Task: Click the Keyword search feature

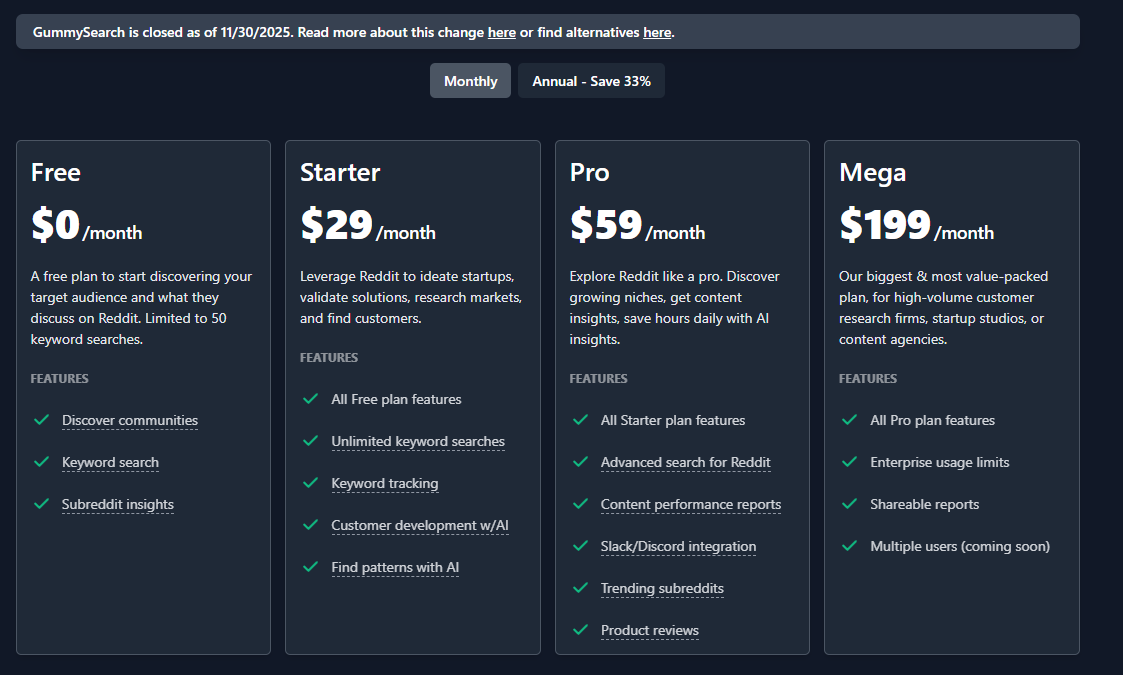Action: tap(110, 463)
